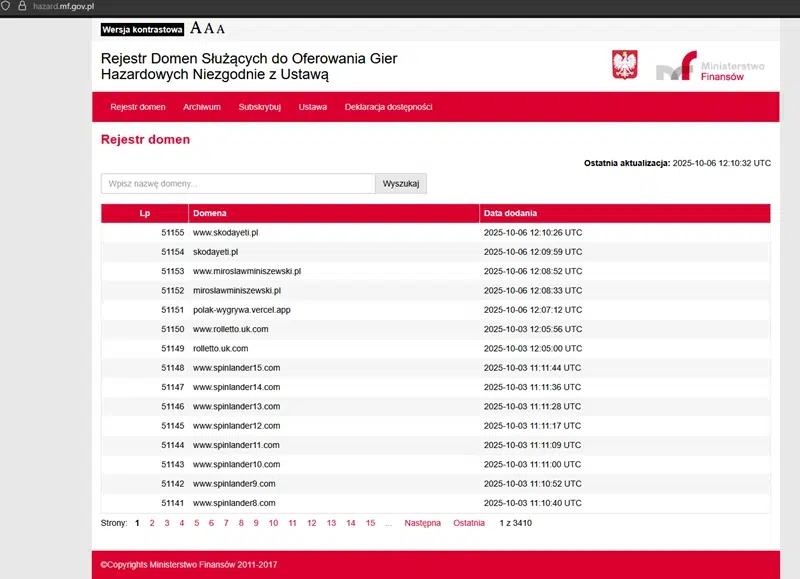
Task: Go to the Subskrybuj page
Action: pyautogui.click(x=260, y=107)
